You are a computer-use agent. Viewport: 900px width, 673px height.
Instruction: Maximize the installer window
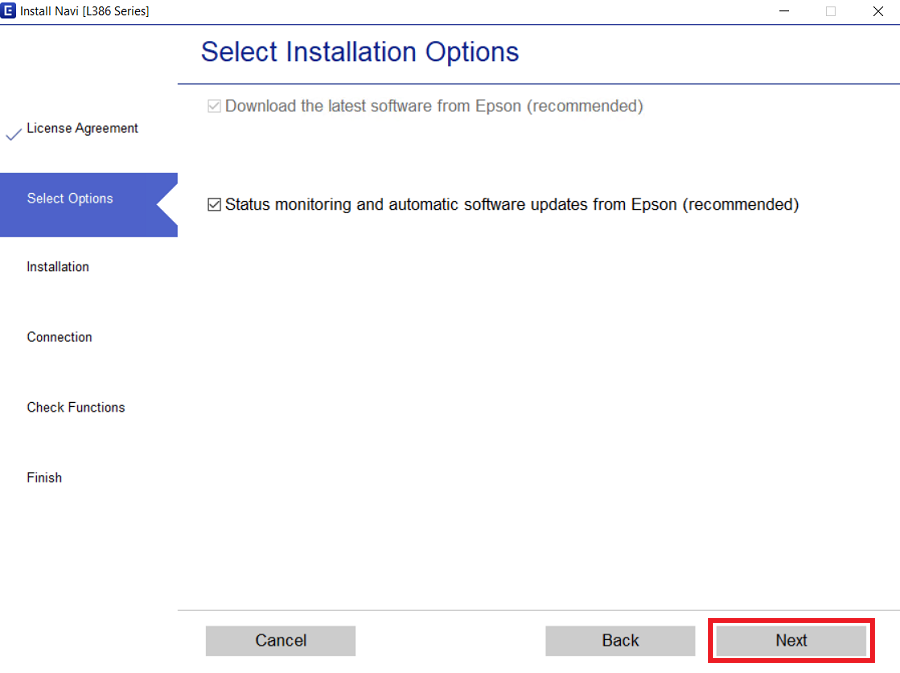(831, 11)
